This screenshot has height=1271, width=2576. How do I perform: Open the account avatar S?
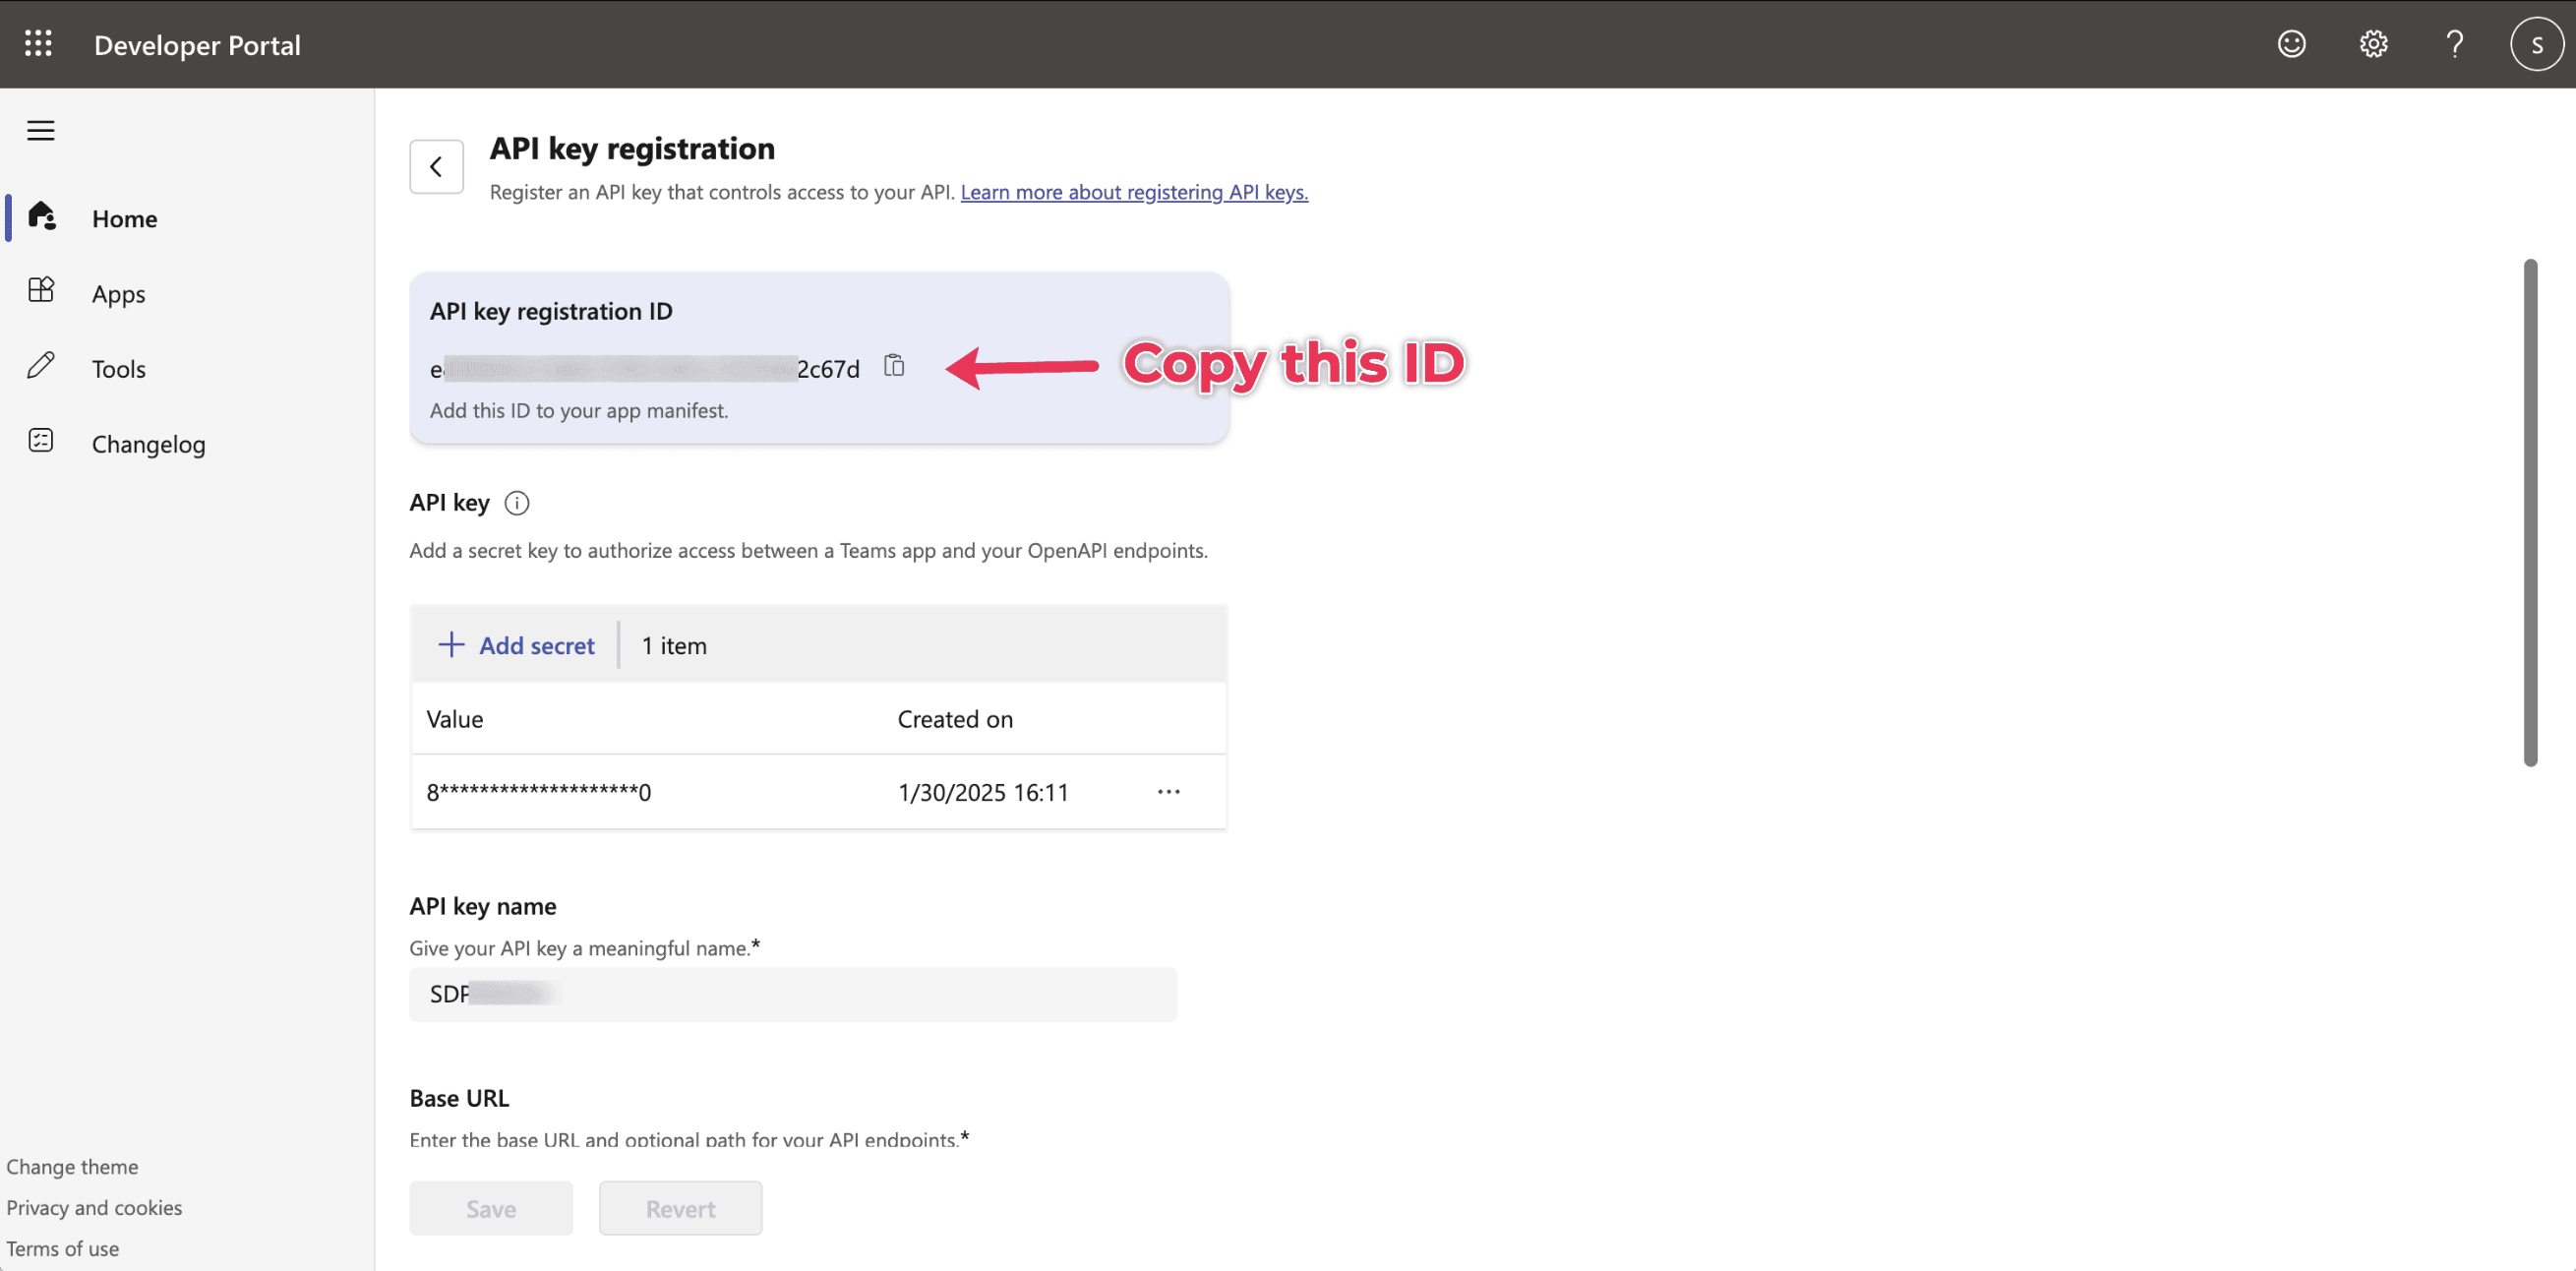click(2536, 44)
